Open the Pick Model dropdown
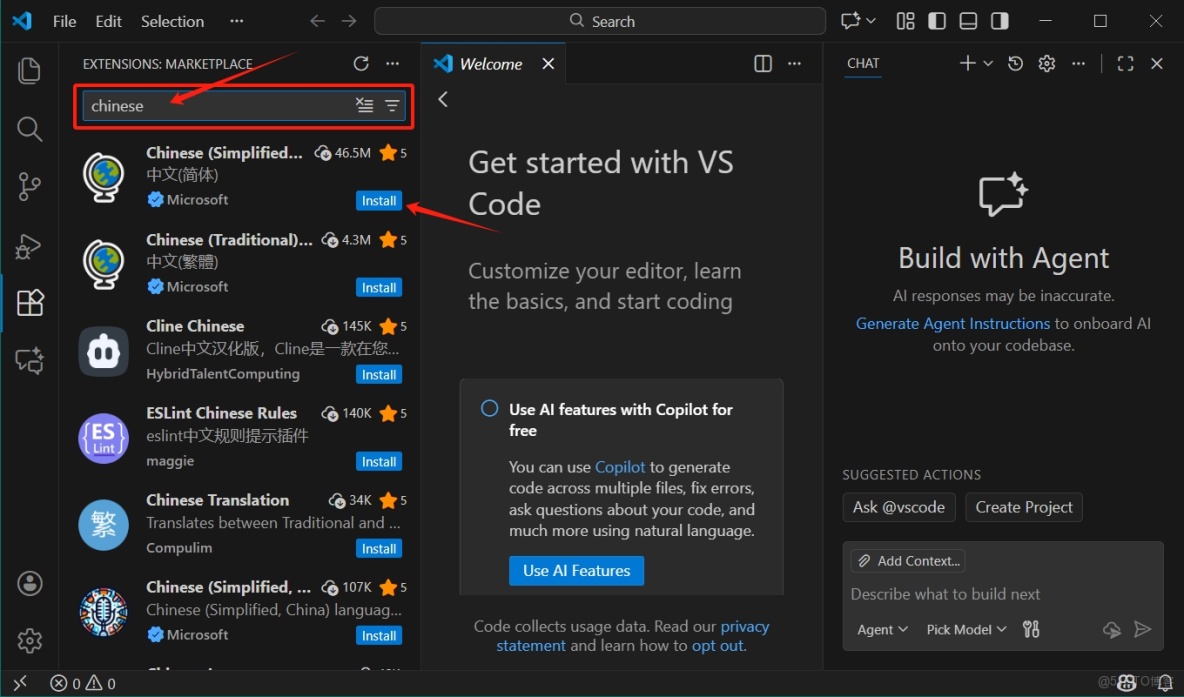This screenshot has height=697, width=1184. pos(964,629)
